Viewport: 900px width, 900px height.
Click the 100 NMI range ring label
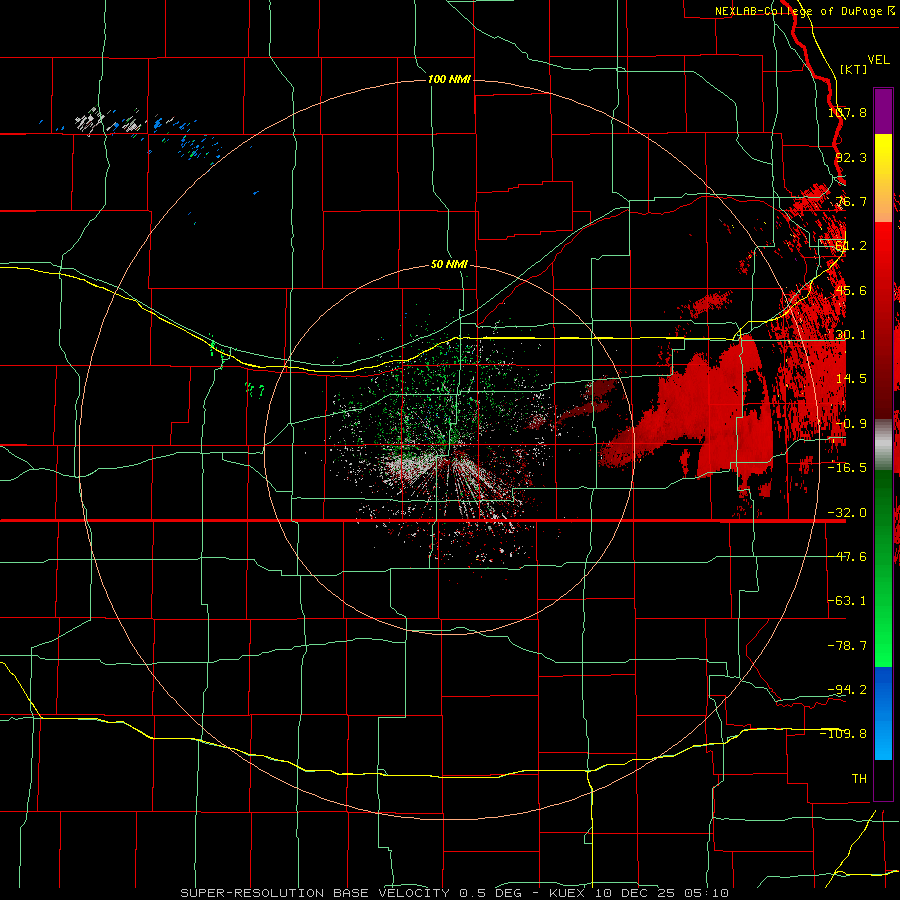click(449, 79)
